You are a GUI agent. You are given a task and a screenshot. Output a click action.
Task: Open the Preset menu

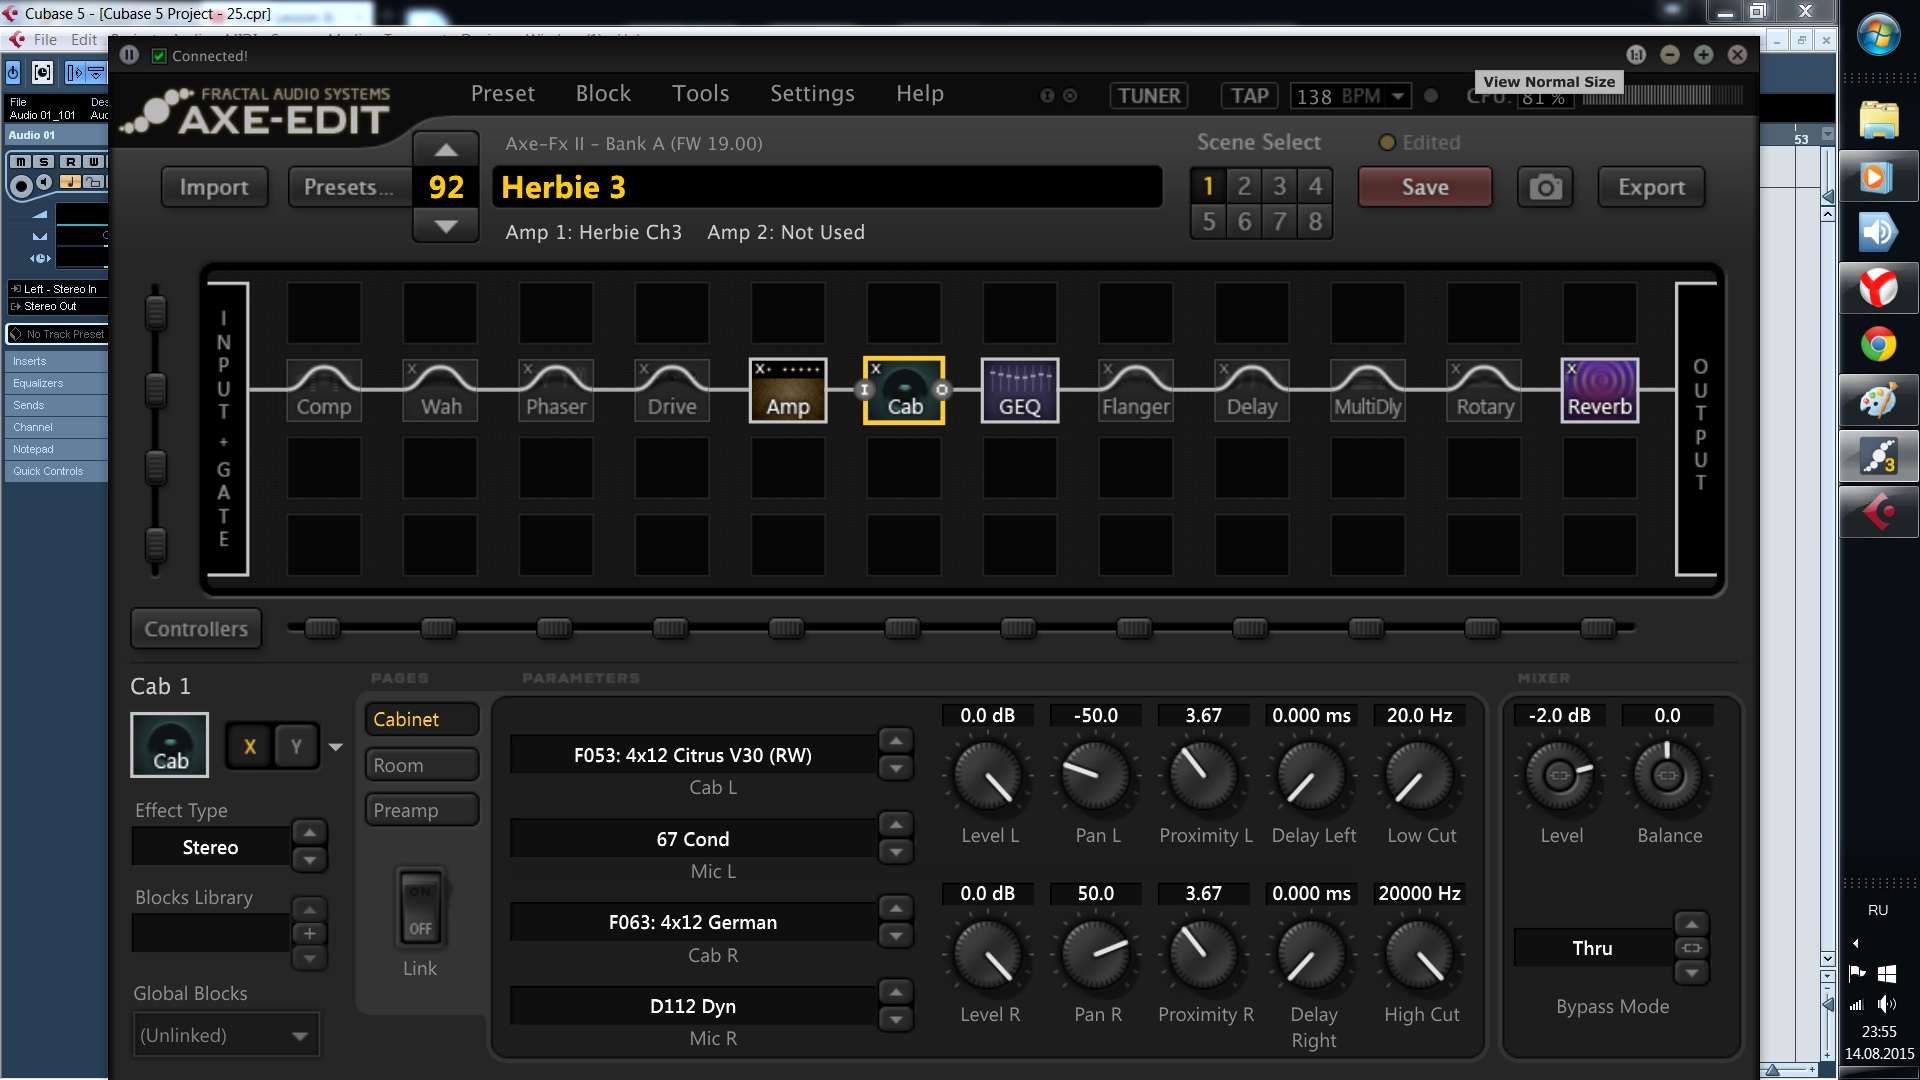503,94
